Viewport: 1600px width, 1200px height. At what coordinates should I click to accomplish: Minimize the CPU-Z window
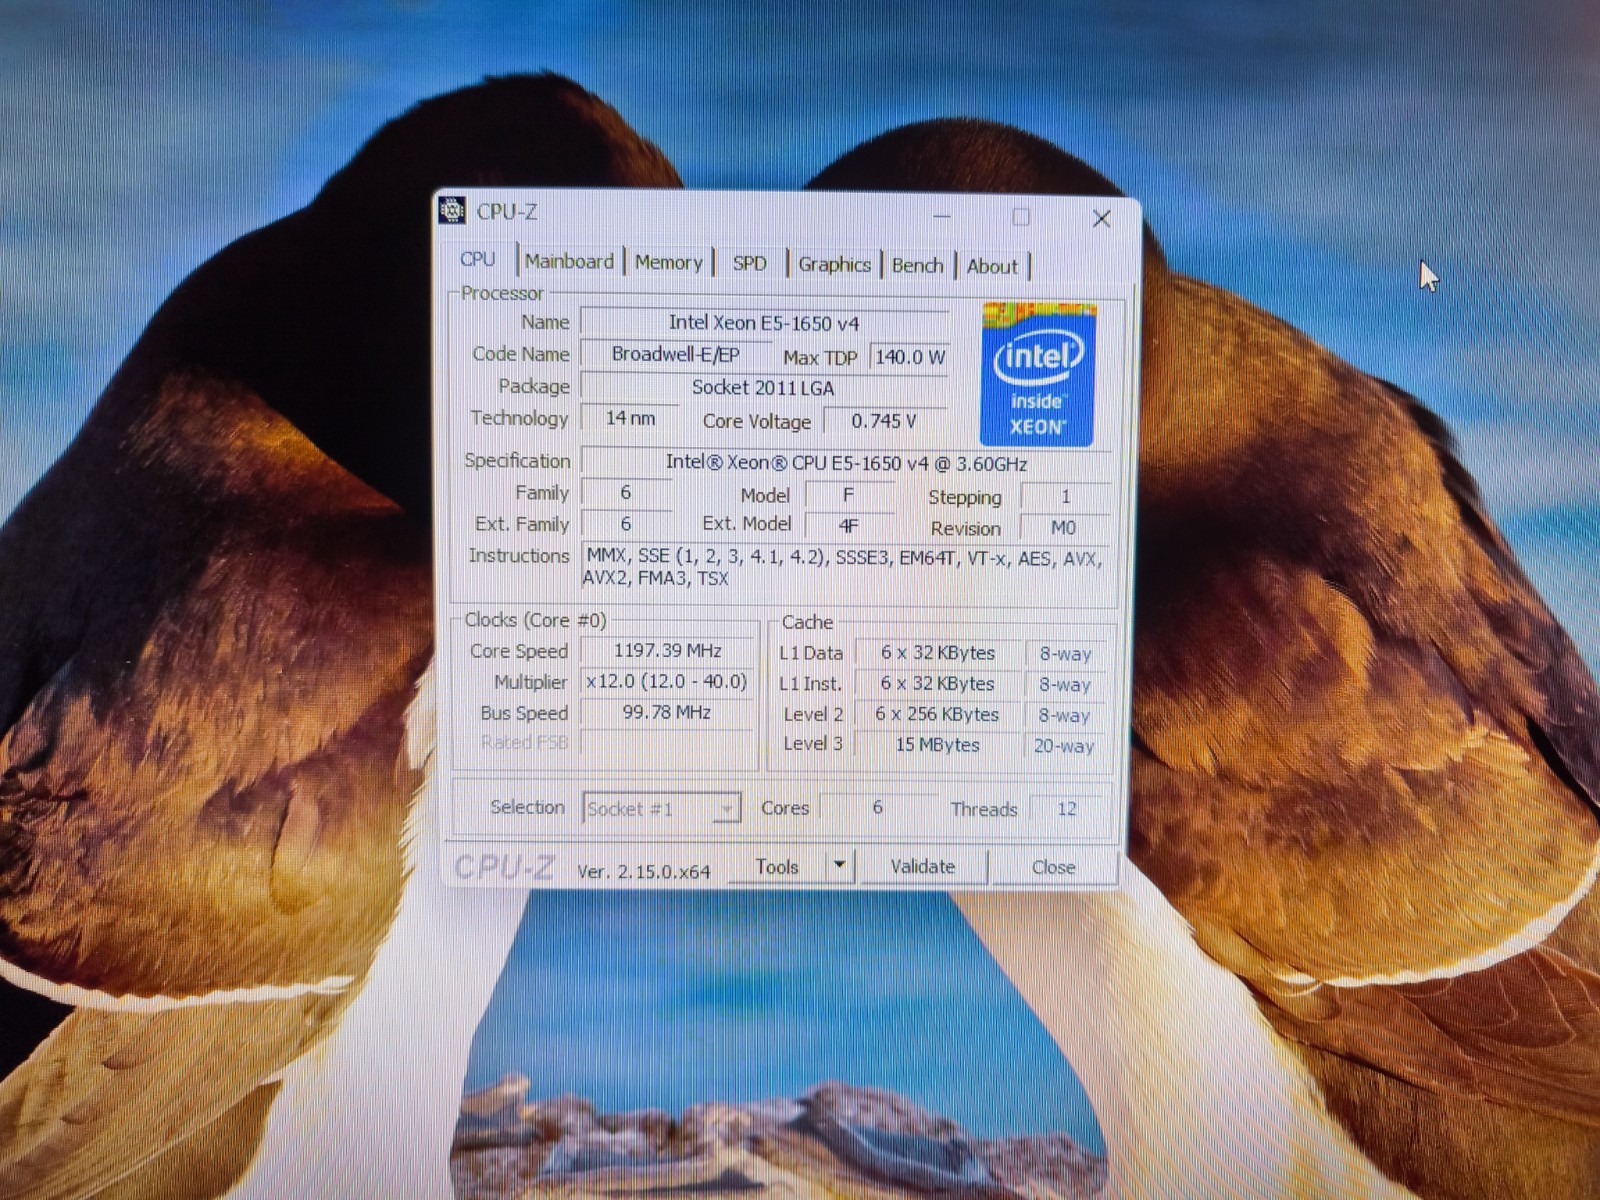pos(942,216)
